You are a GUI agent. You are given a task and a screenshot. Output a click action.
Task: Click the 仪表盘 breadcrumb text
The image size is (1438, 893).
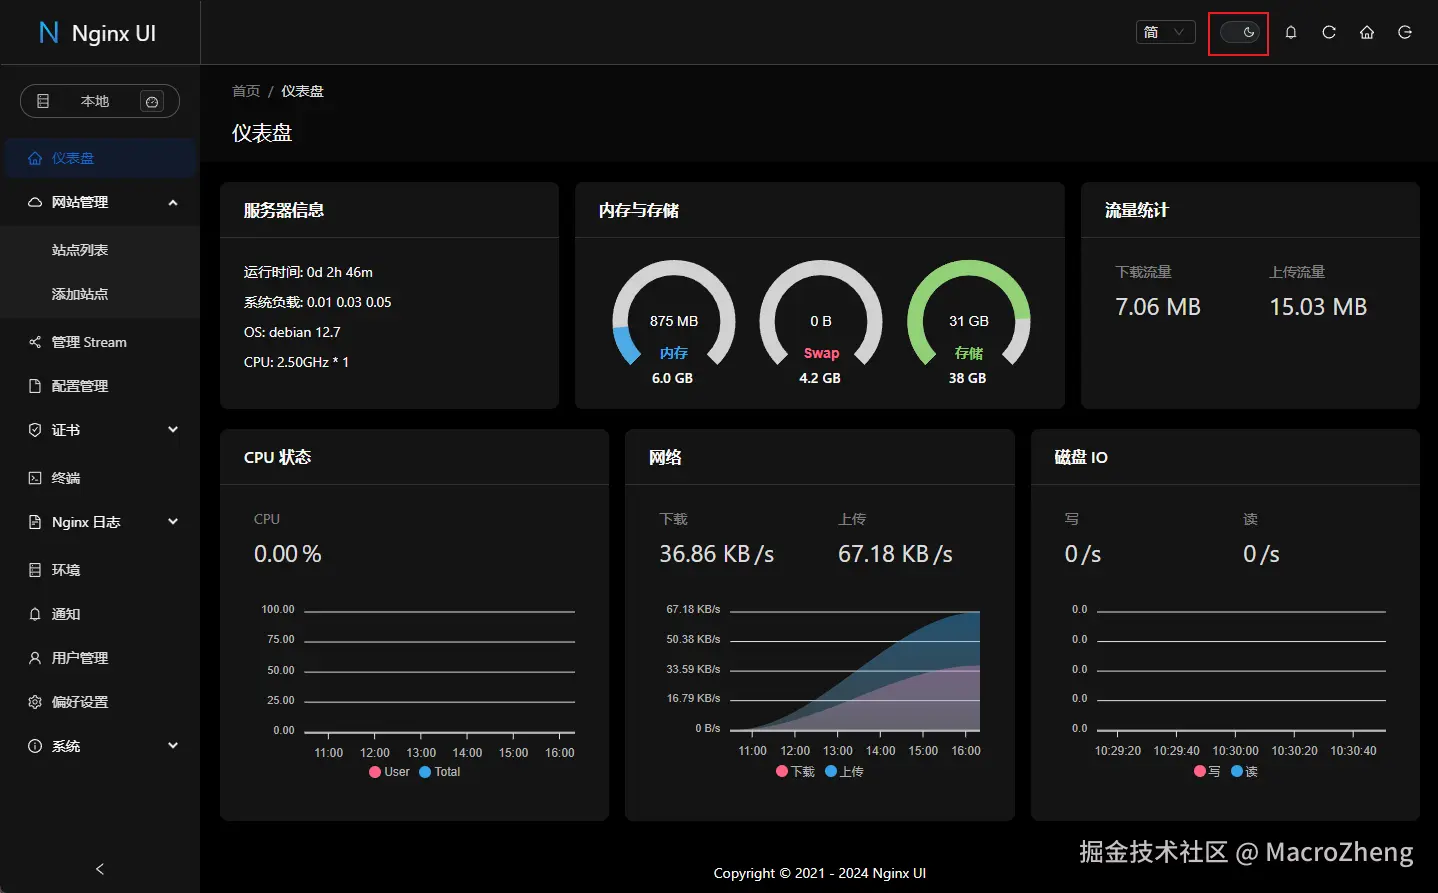point(302,91)
